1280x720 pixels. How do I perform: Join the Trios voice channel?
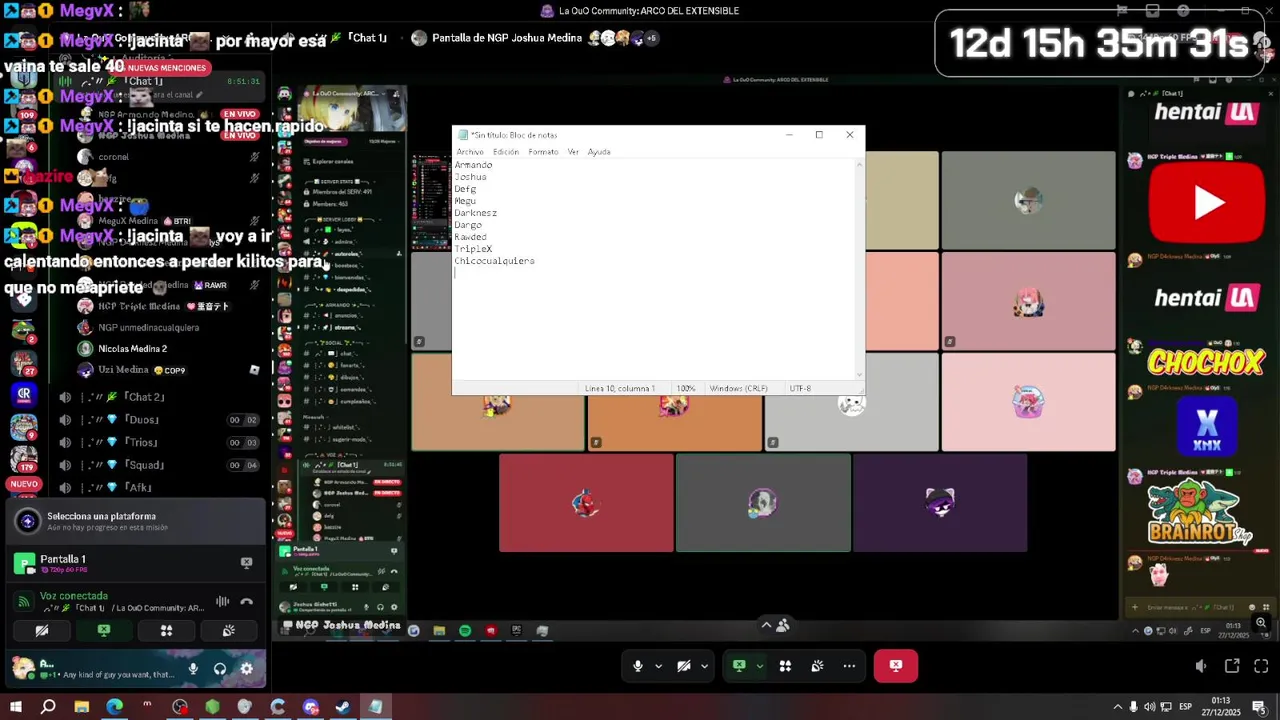click(160, 442)
